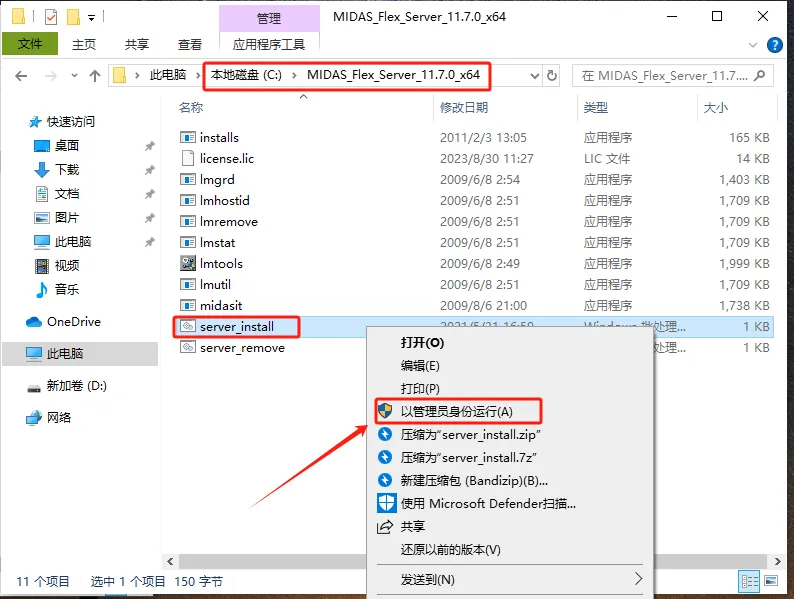Expand the ribbon chevron

point(753,45)
